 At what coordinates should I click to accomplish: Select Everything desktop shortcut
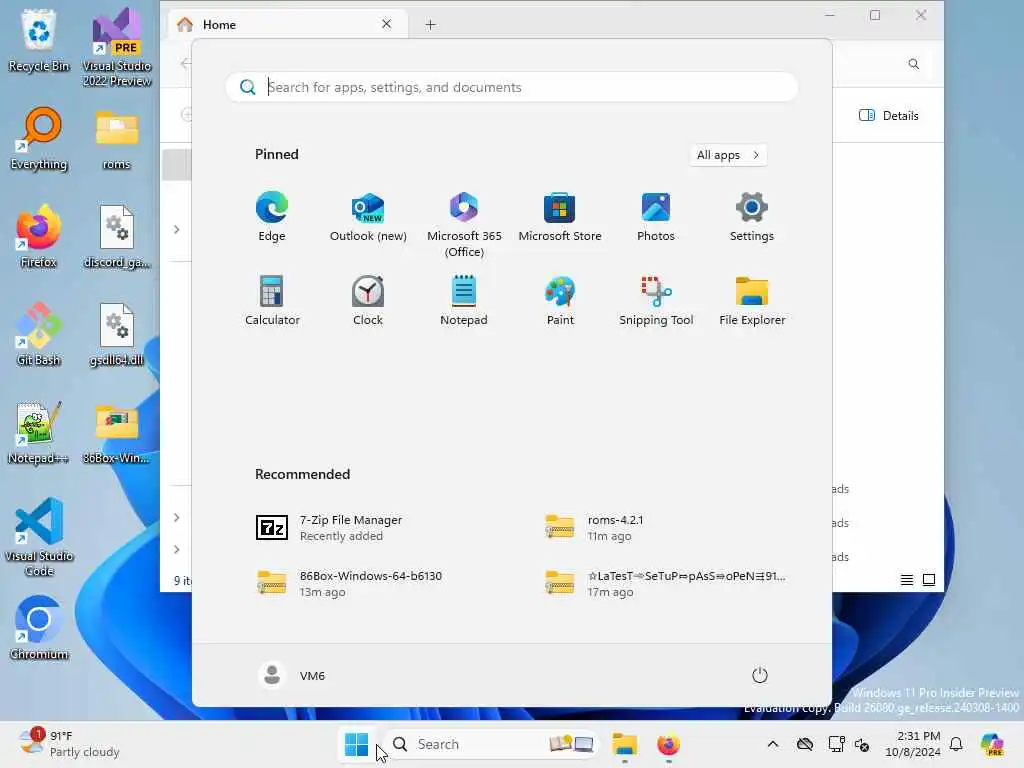[x=39, y=138]
